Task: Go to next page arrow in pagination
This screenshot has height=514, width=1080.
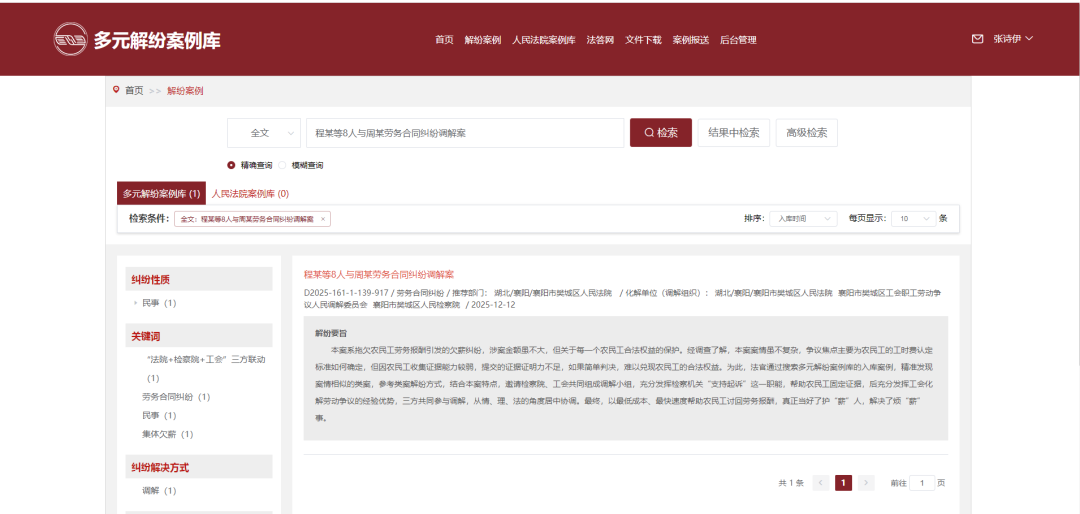Action: pyautogui.click(x=866, y=483)
